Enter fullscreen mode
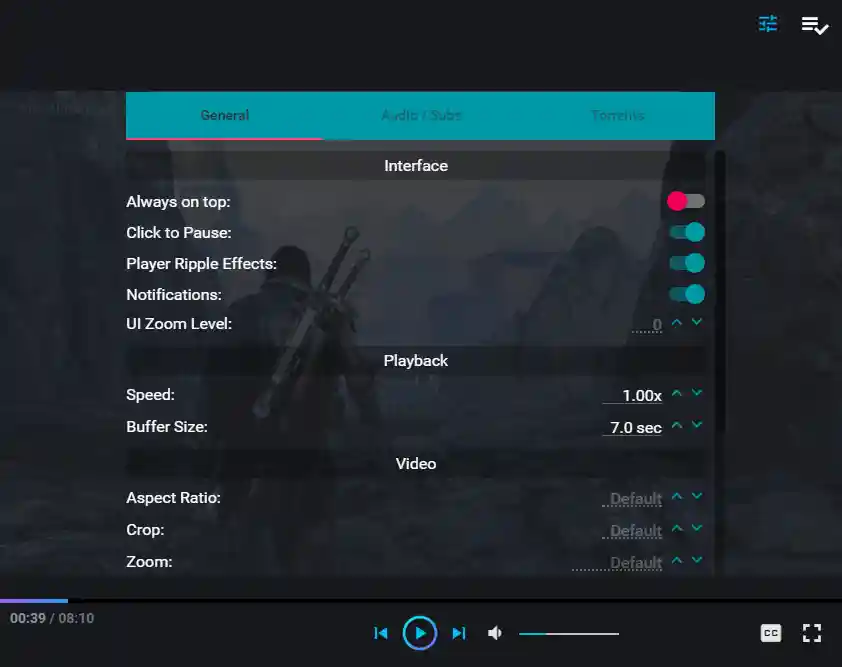Image resolution: width=842 pixels, height=667 pixels. tap(811, 633)
